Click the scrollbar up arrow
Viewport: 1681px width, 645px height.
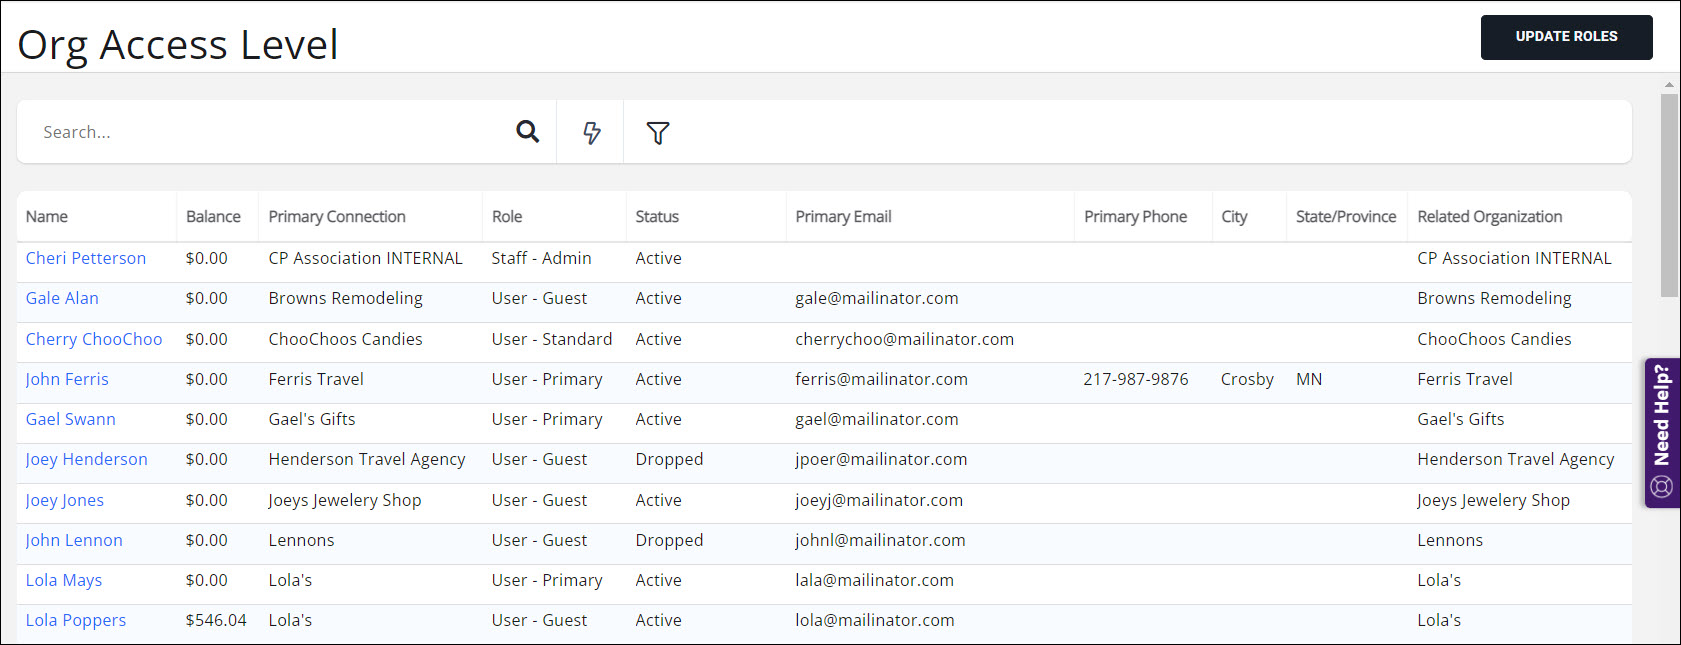point(1669,85)
